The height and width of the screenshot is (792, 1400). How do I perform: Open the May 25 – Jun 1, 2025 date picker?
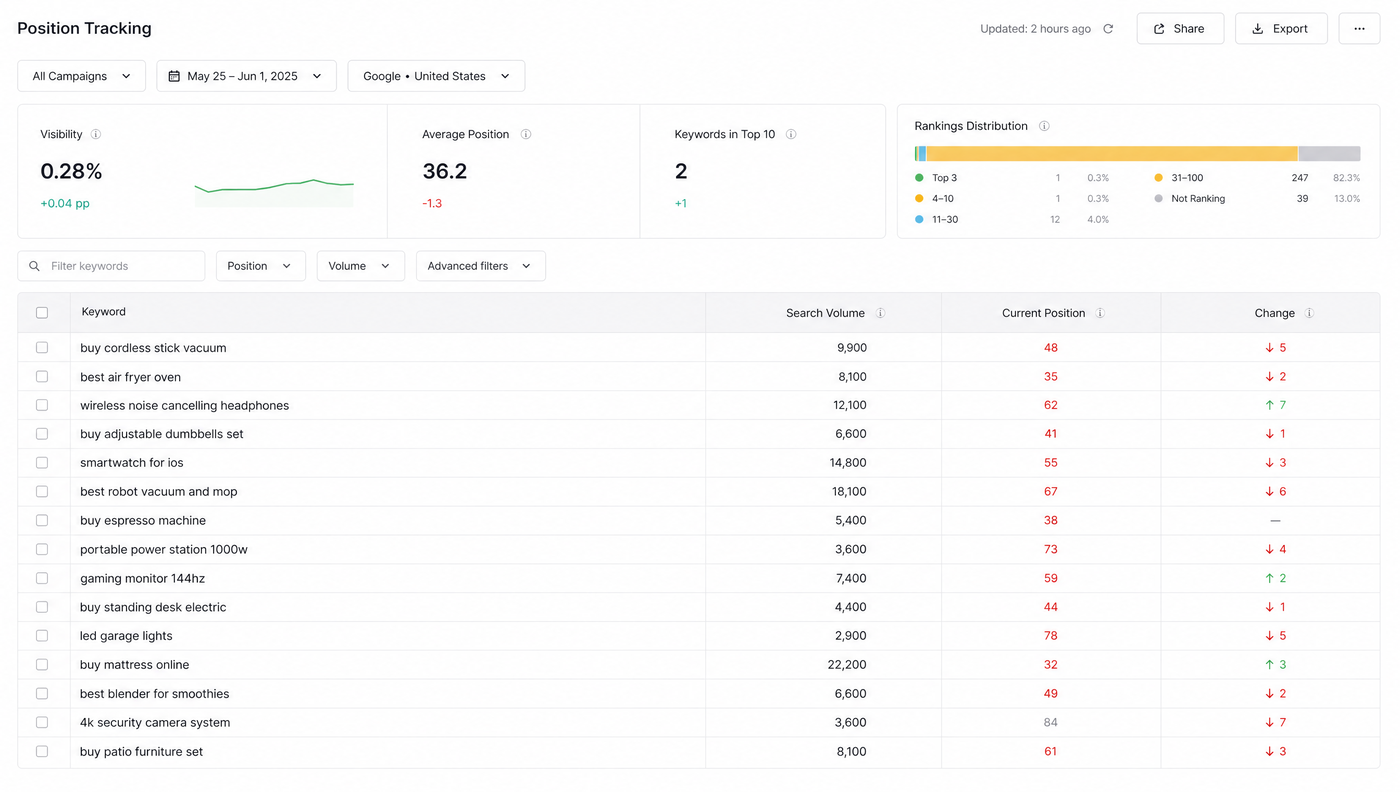coord(246,76)
